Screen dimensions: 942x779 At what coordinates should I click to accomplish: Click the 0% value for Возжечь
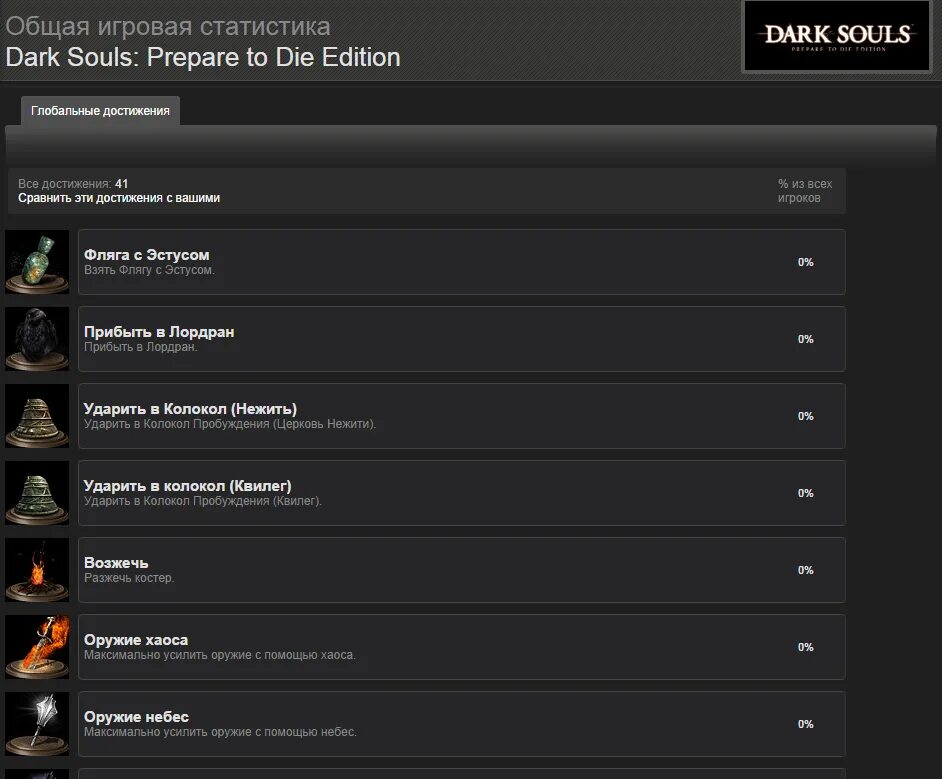(x=806, y=570)
